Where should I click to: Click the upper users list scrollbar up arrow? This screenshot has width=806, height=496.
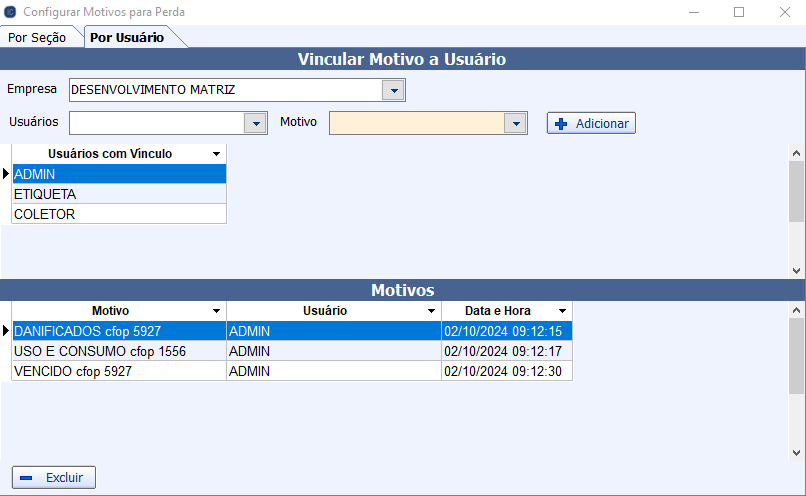coord(797,153)
